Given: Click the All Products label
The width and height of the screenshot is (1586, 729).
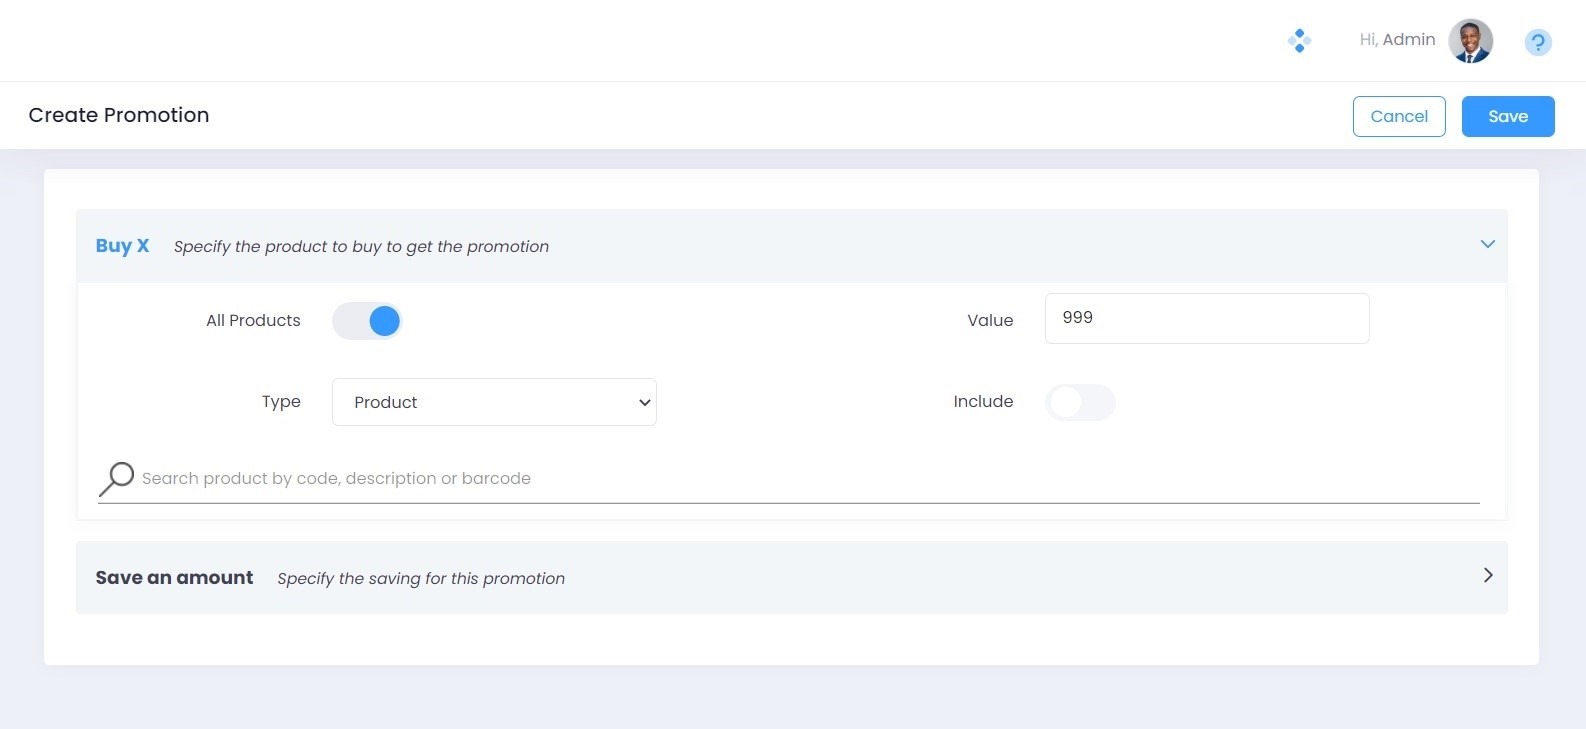Looking at the screenshot, I should point(253,321).
